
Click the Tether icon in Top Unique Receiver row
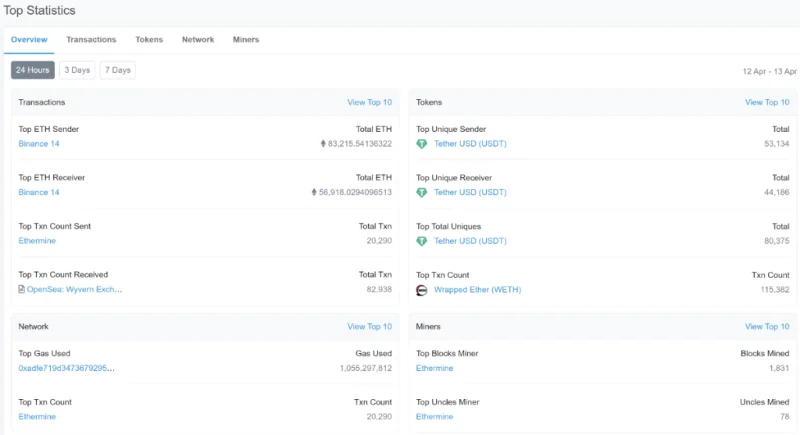pyautogui.click(x=421, y=193)
